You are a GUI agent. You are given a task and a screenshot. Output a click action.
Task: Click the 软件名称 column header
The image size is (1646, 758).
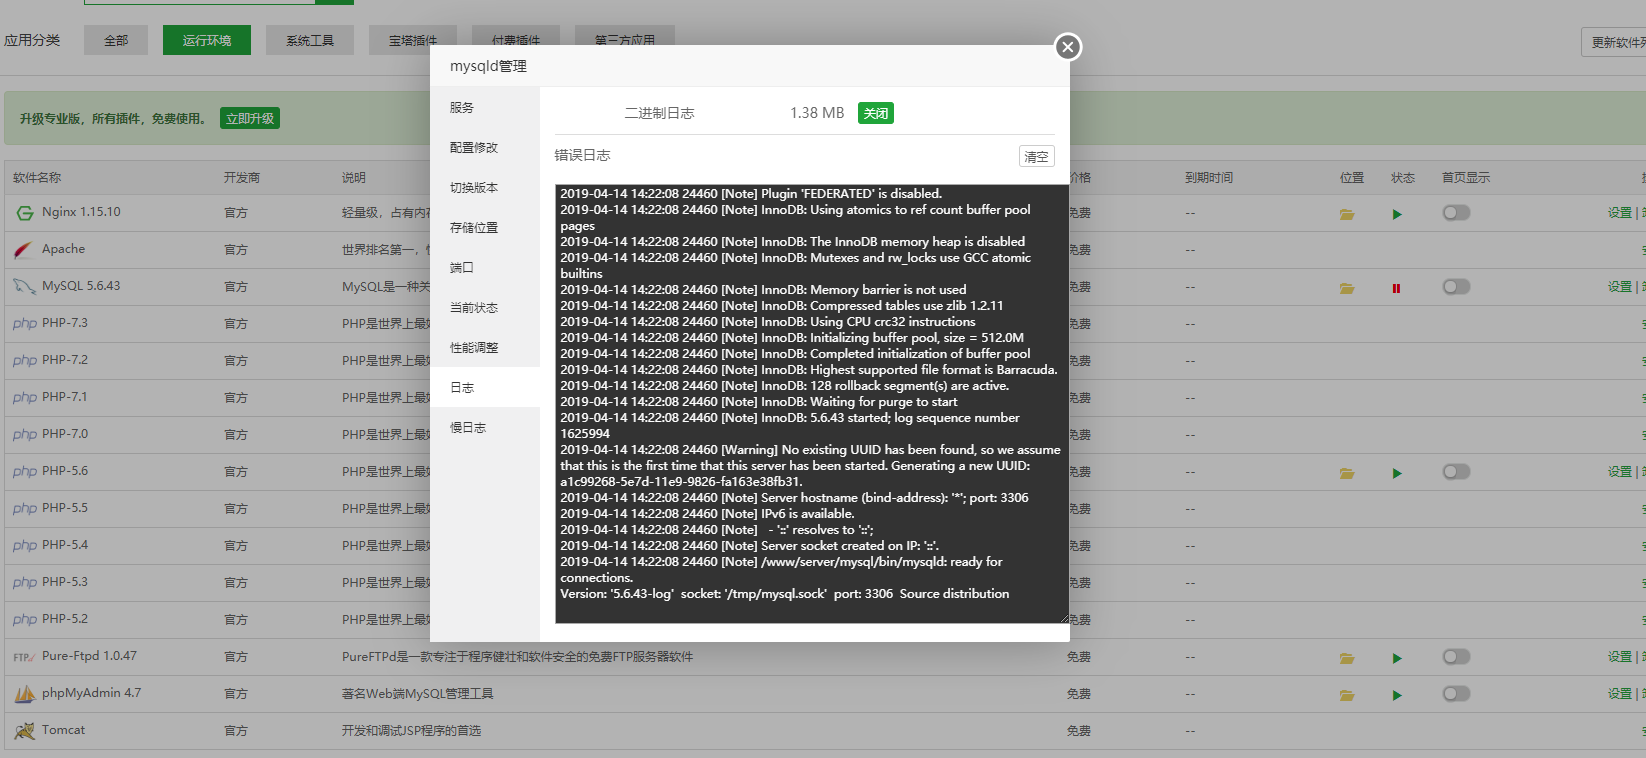[37, 178]
